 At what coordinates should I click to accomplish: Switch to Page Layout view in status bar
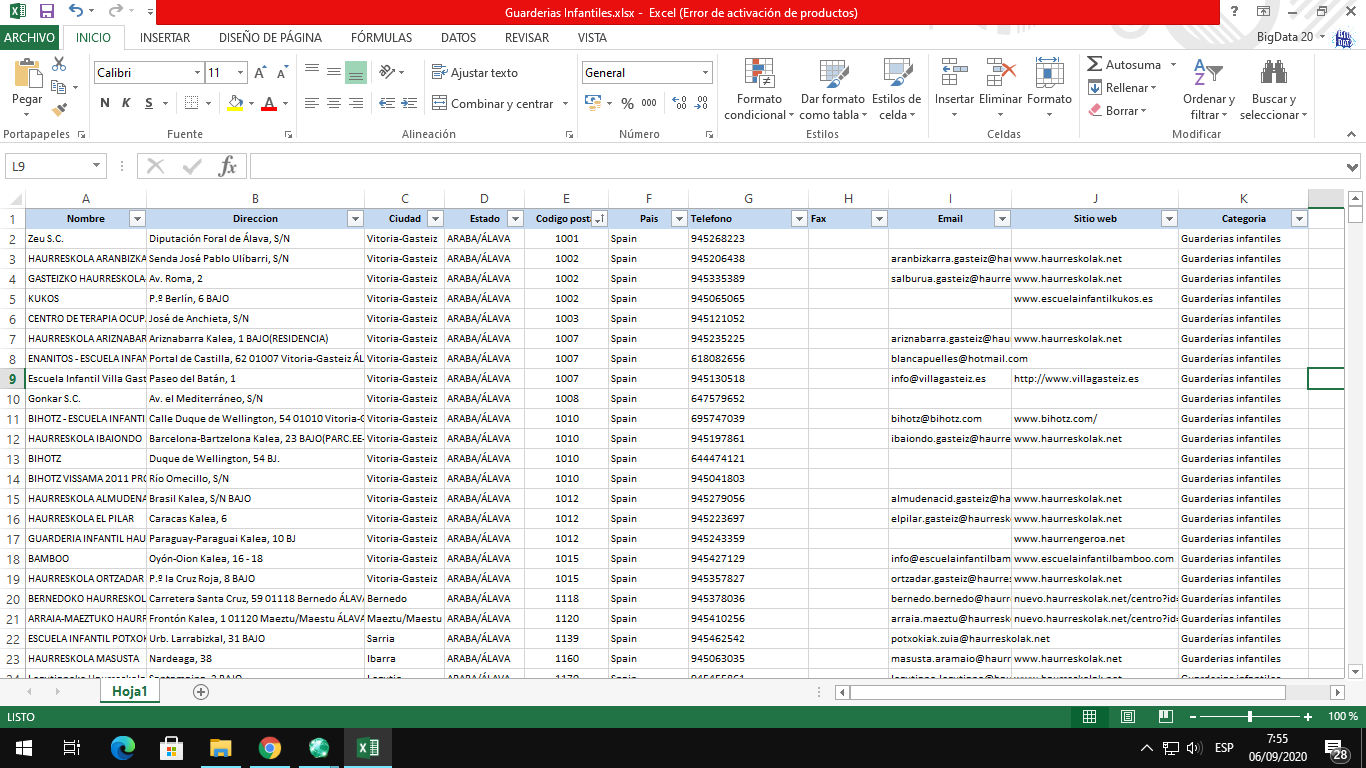1128,717
